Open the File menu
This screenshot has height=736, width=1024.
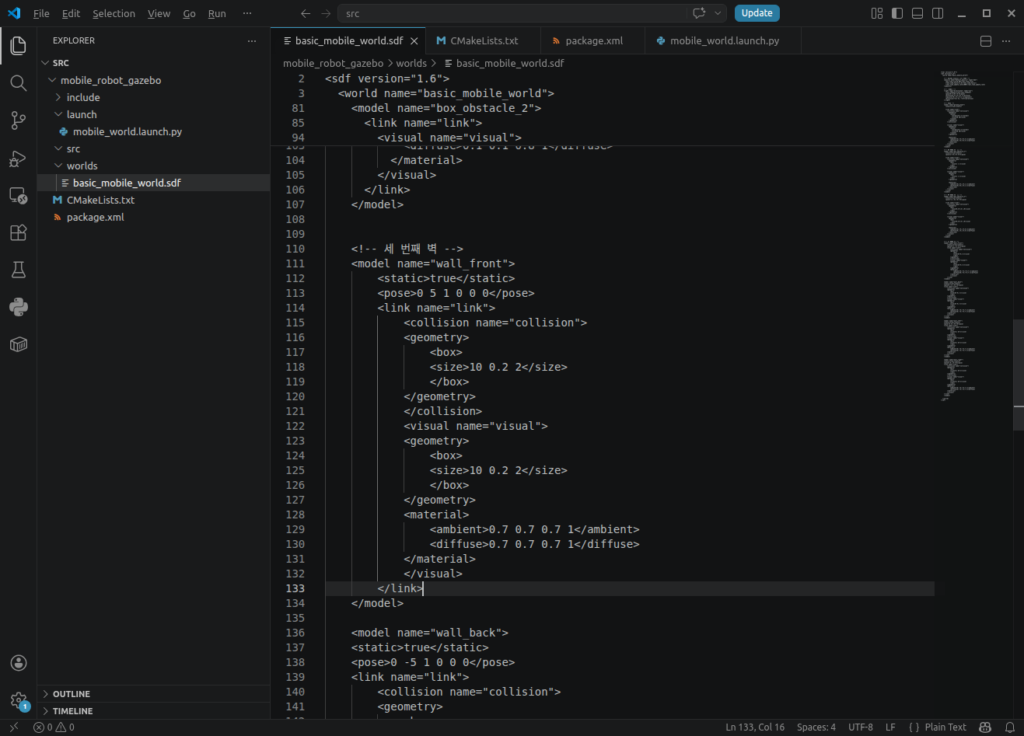41,13
